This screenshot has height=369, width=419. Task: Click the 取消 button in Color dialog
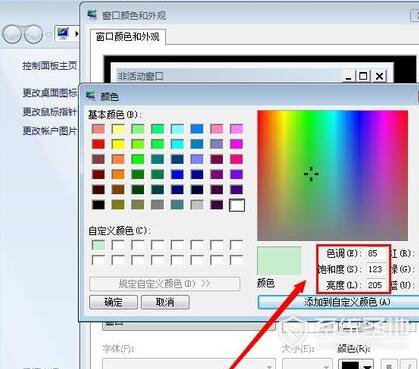point(165,302)
